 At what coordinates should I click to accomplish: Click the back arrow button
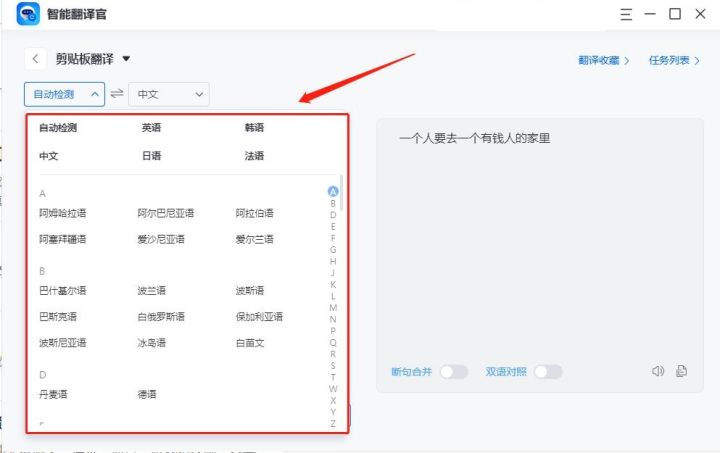click(36, 59)
